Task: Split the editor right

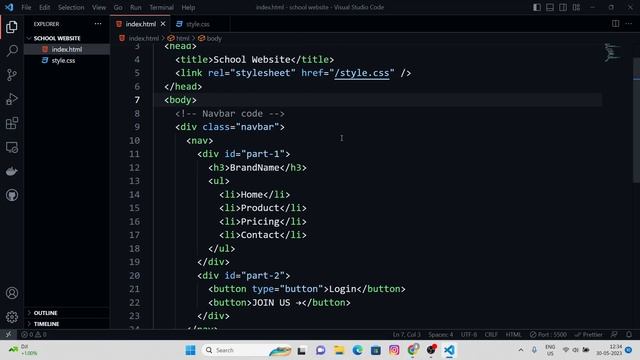Action: [x=616, y=24]
